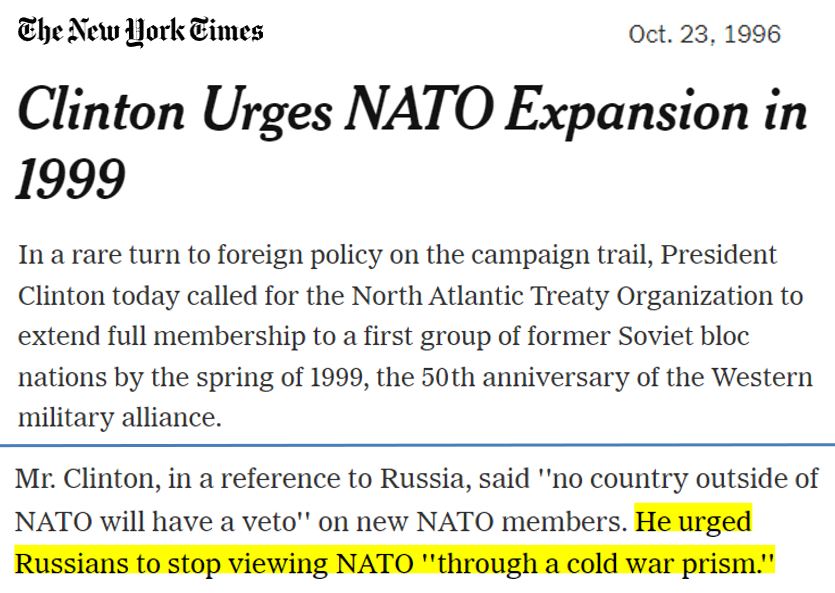
Task: Click 'Expansion' in the headline
Action: tap(627, 113)
